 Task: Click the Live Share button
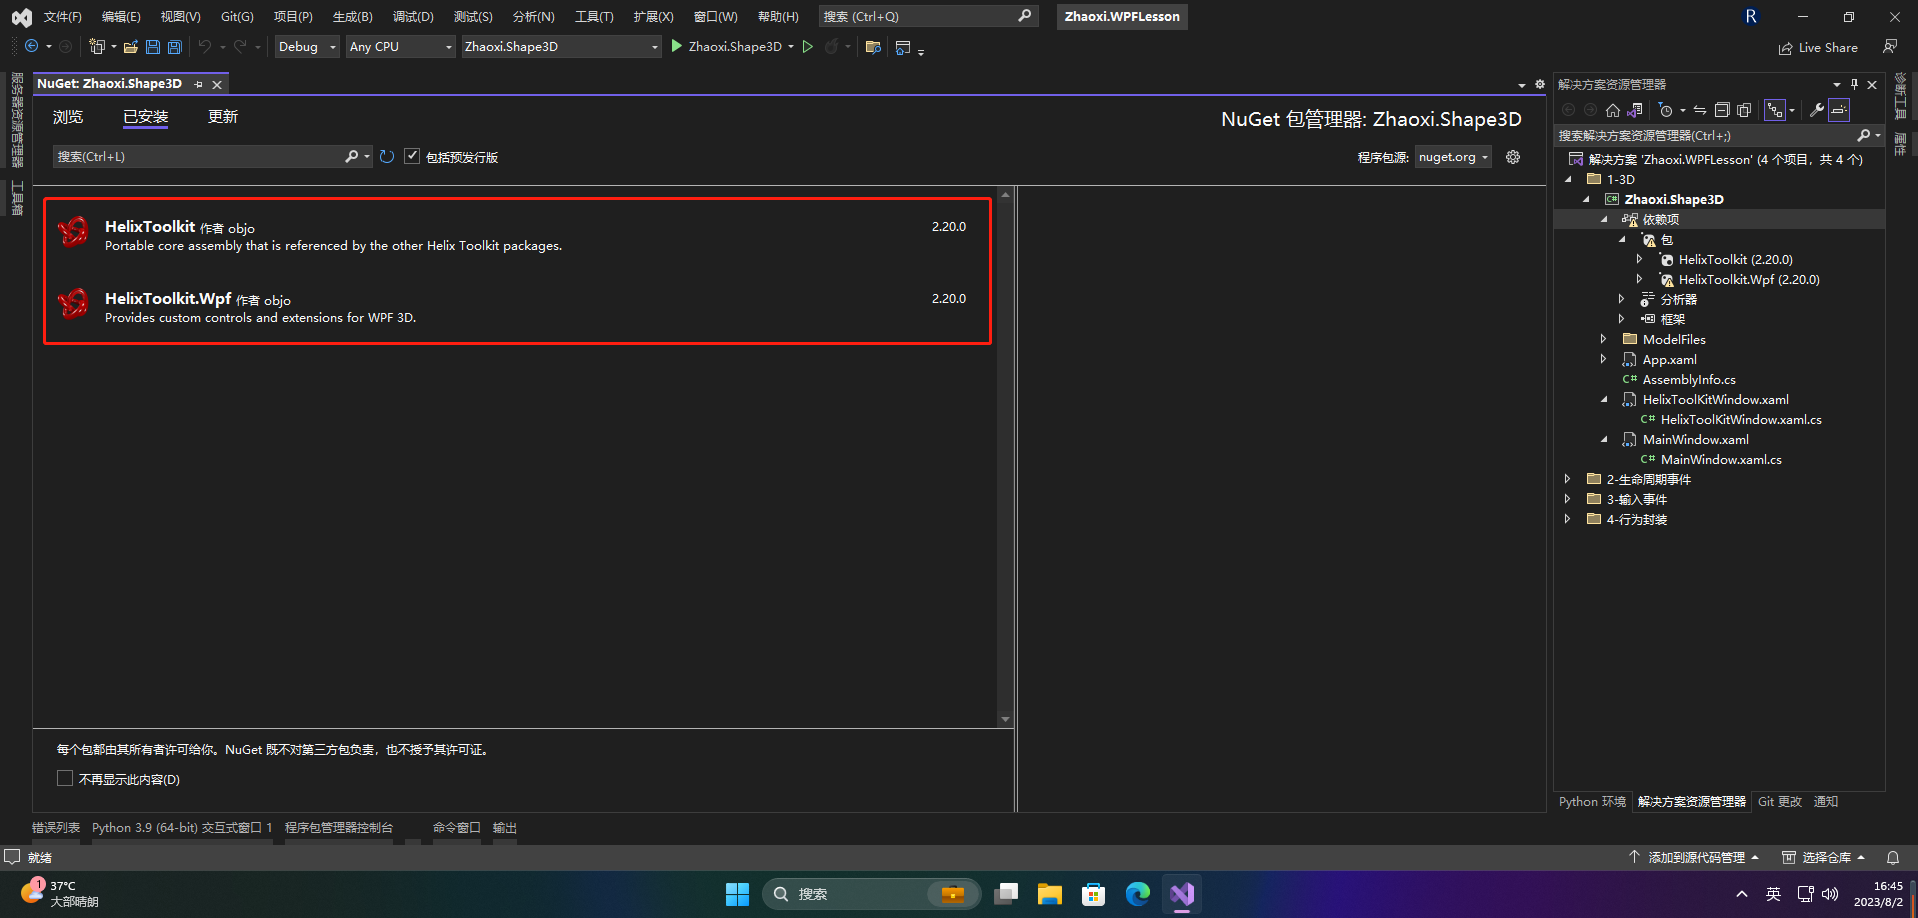(1818, 48)
